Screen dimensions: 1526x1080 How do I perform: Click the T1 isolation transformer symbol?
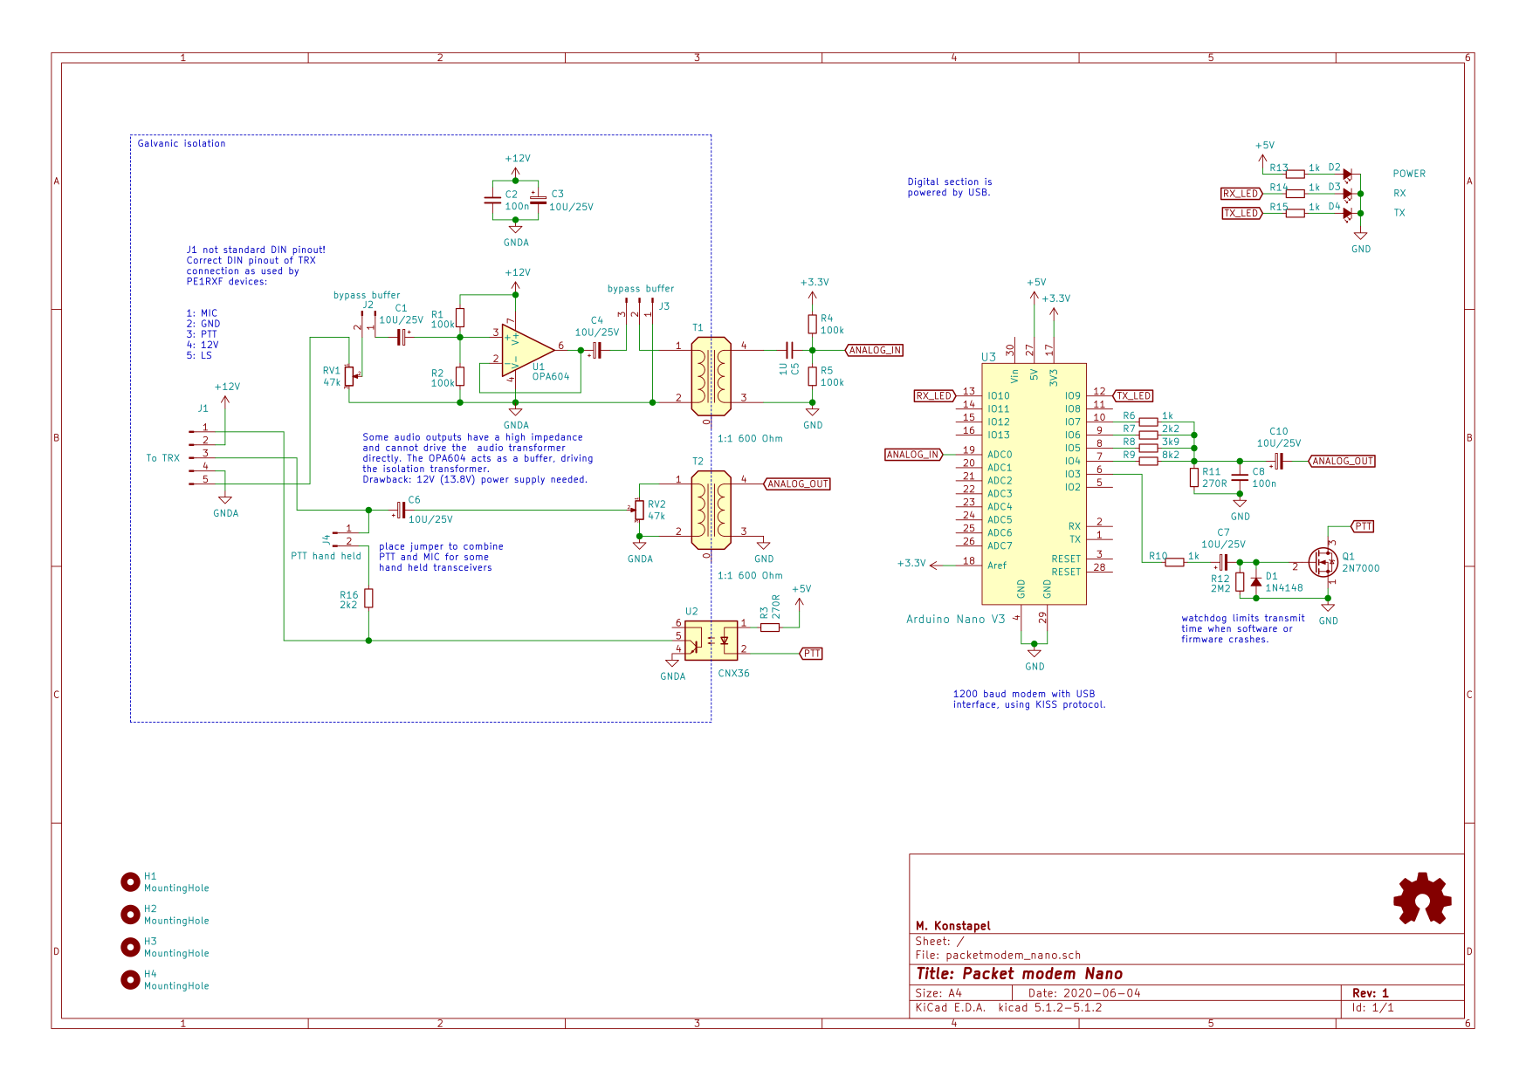pos(711,376)
